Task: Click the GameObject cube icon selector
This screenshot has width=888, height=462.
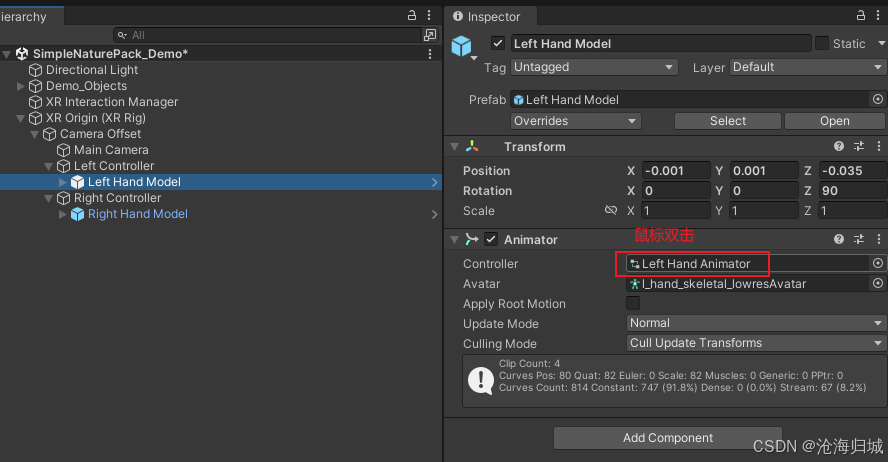Action: coord(463,47)
